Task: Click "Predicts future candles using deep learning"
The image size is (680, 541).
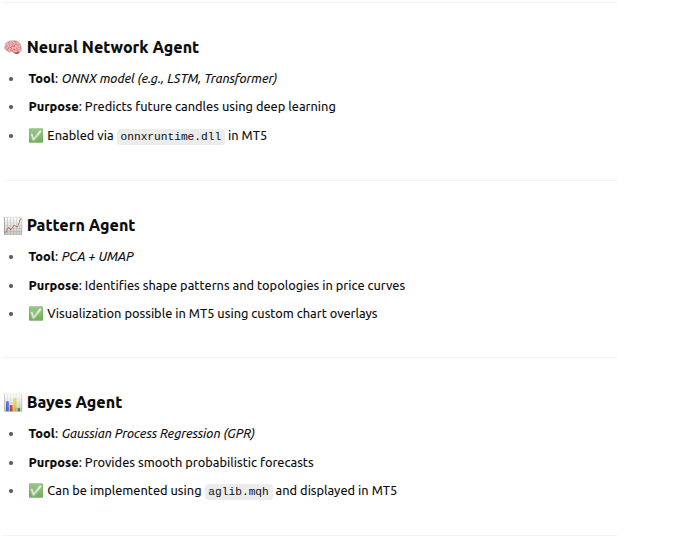Action: point(210,106)
